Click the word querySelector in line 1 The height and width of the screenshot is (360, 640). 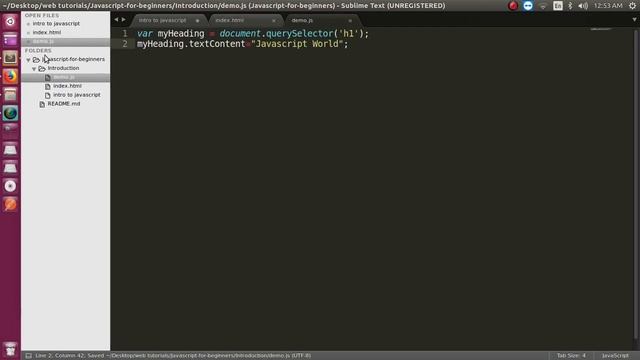[300, 33]
